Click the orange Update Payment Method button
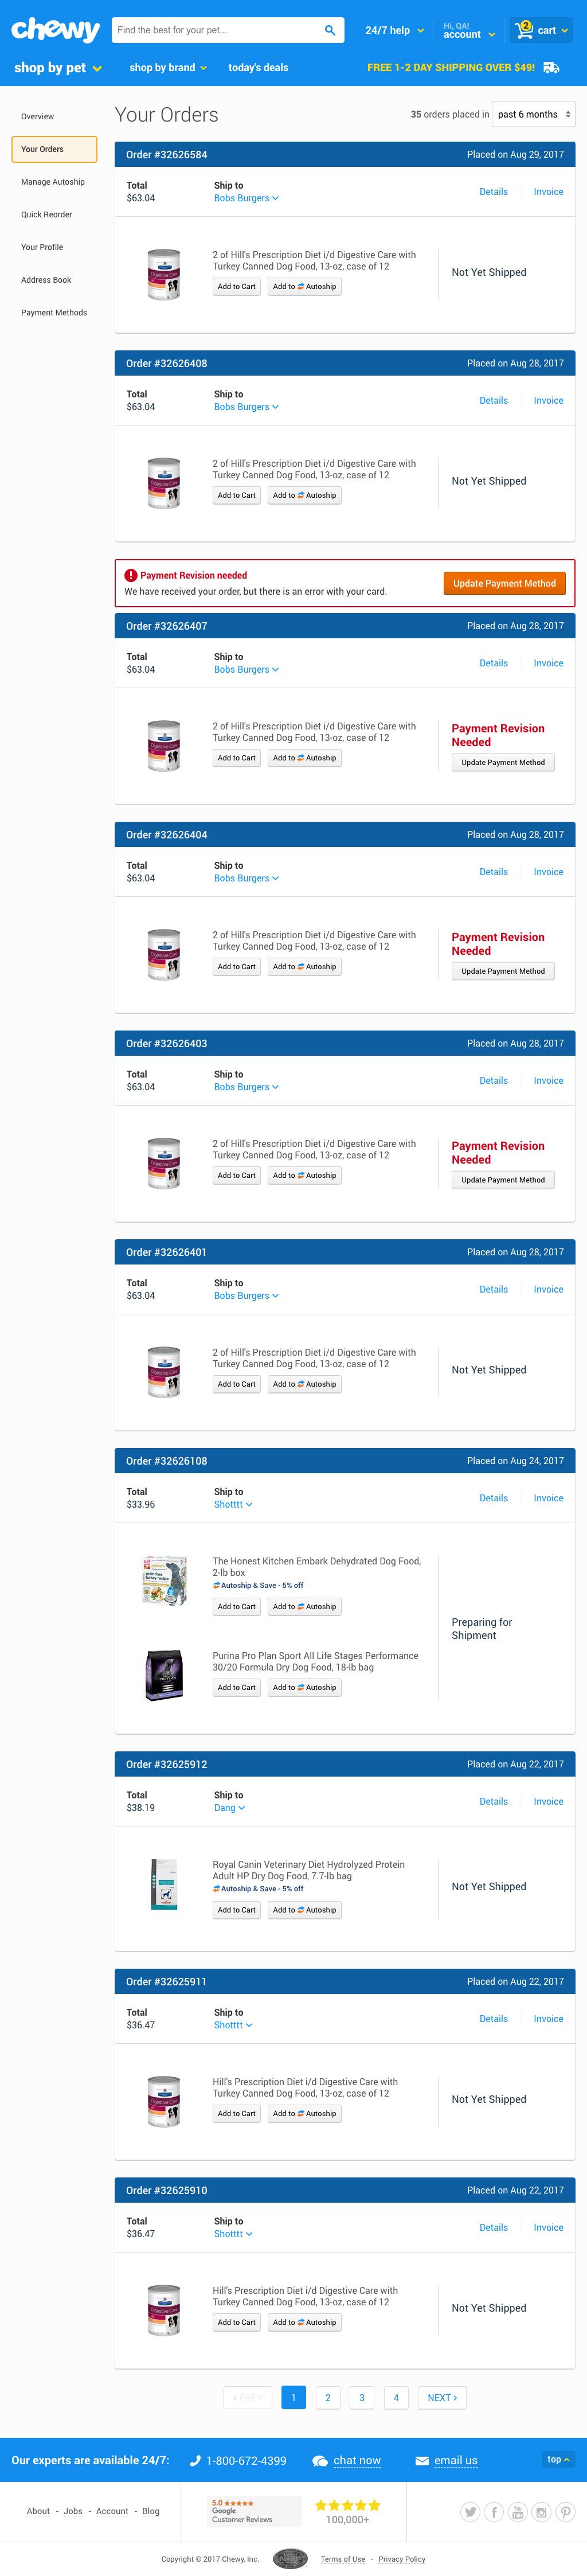This screenshot has height=2576, width=587. pos(504,583)
